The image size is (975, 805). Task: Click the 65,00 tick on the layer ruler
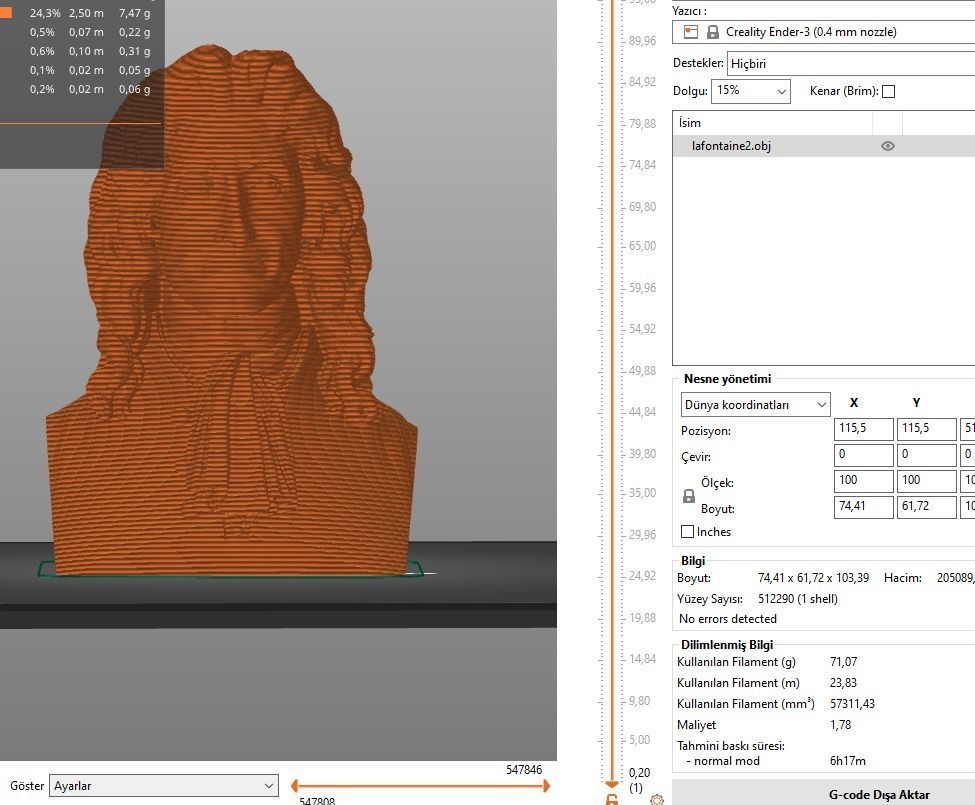click(x=642, y=246)
